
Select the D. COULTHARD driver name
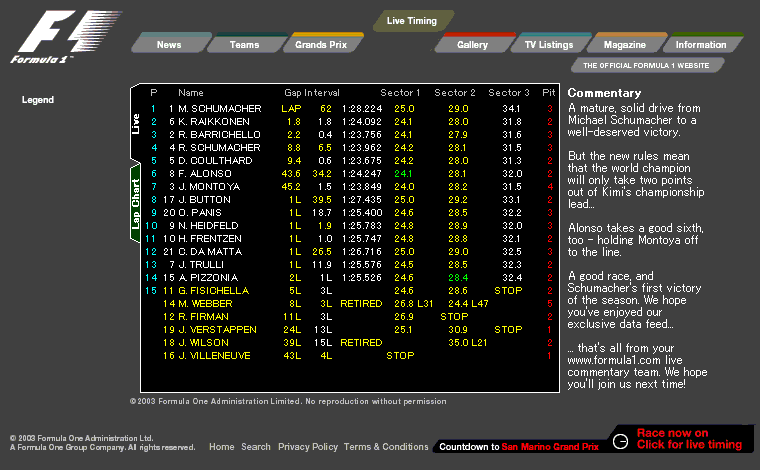pyautogui.click(x=215, y=161)
